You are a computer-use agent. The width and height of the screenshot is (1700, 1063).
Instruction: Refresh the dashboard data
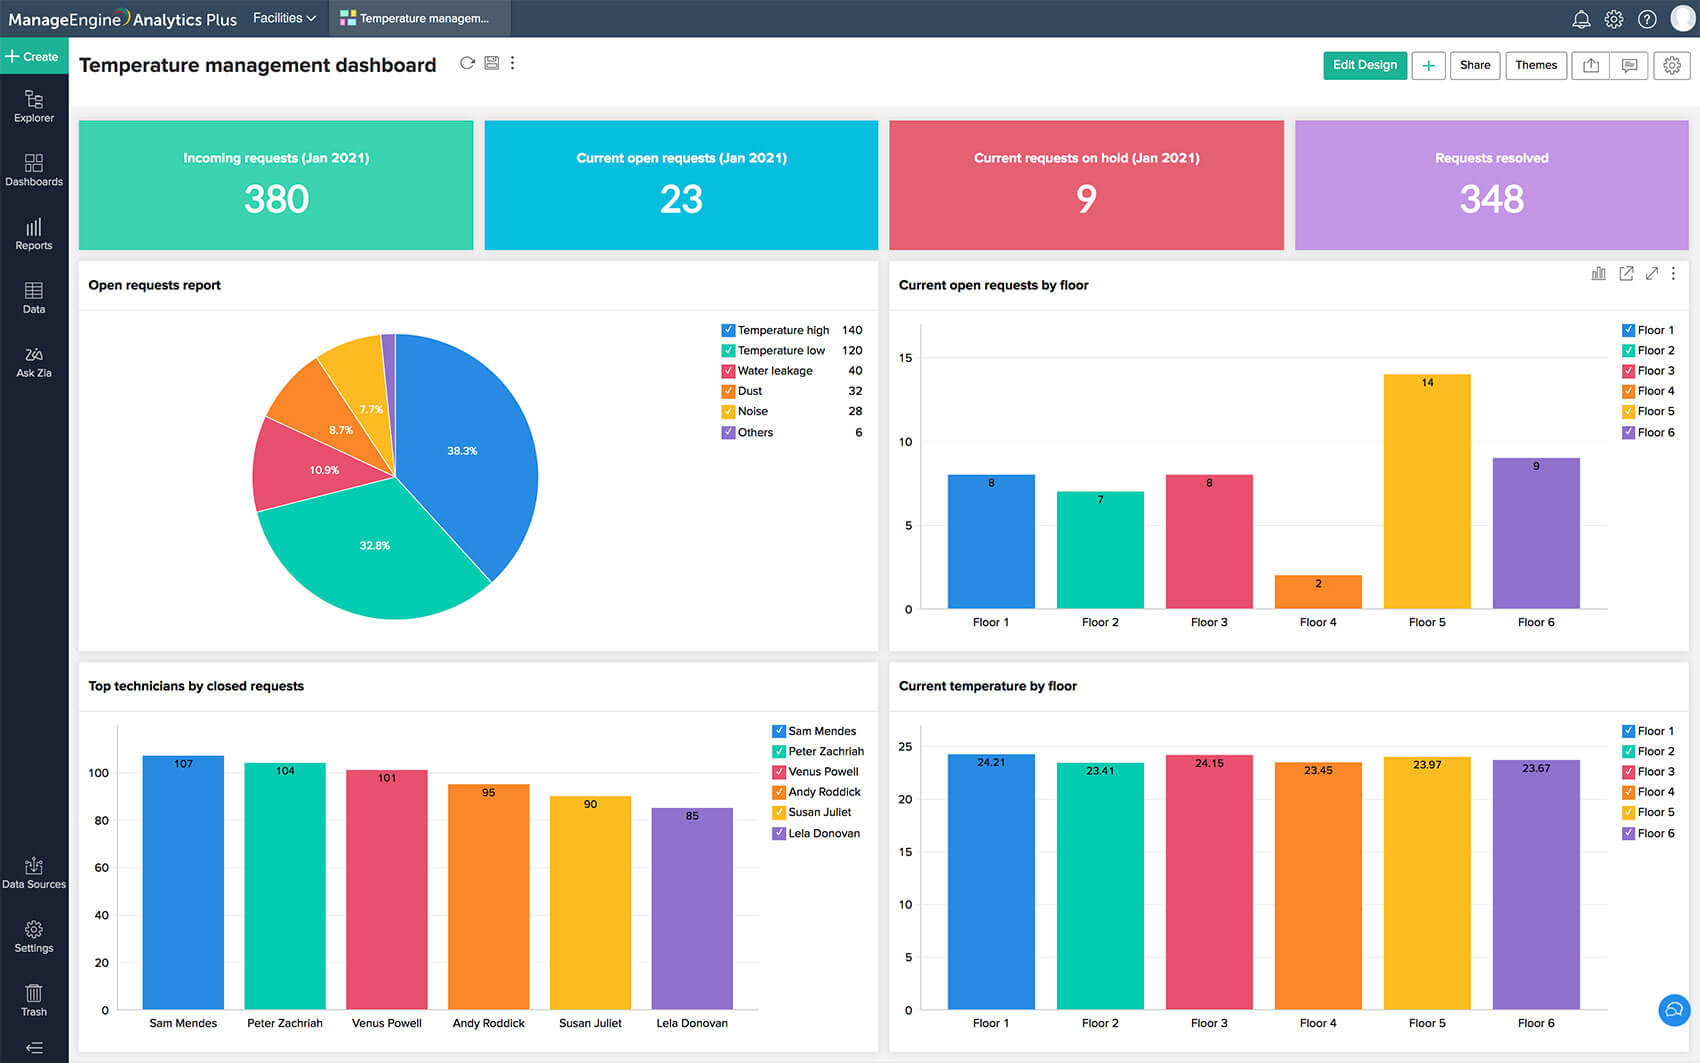(x=467, y=63)
